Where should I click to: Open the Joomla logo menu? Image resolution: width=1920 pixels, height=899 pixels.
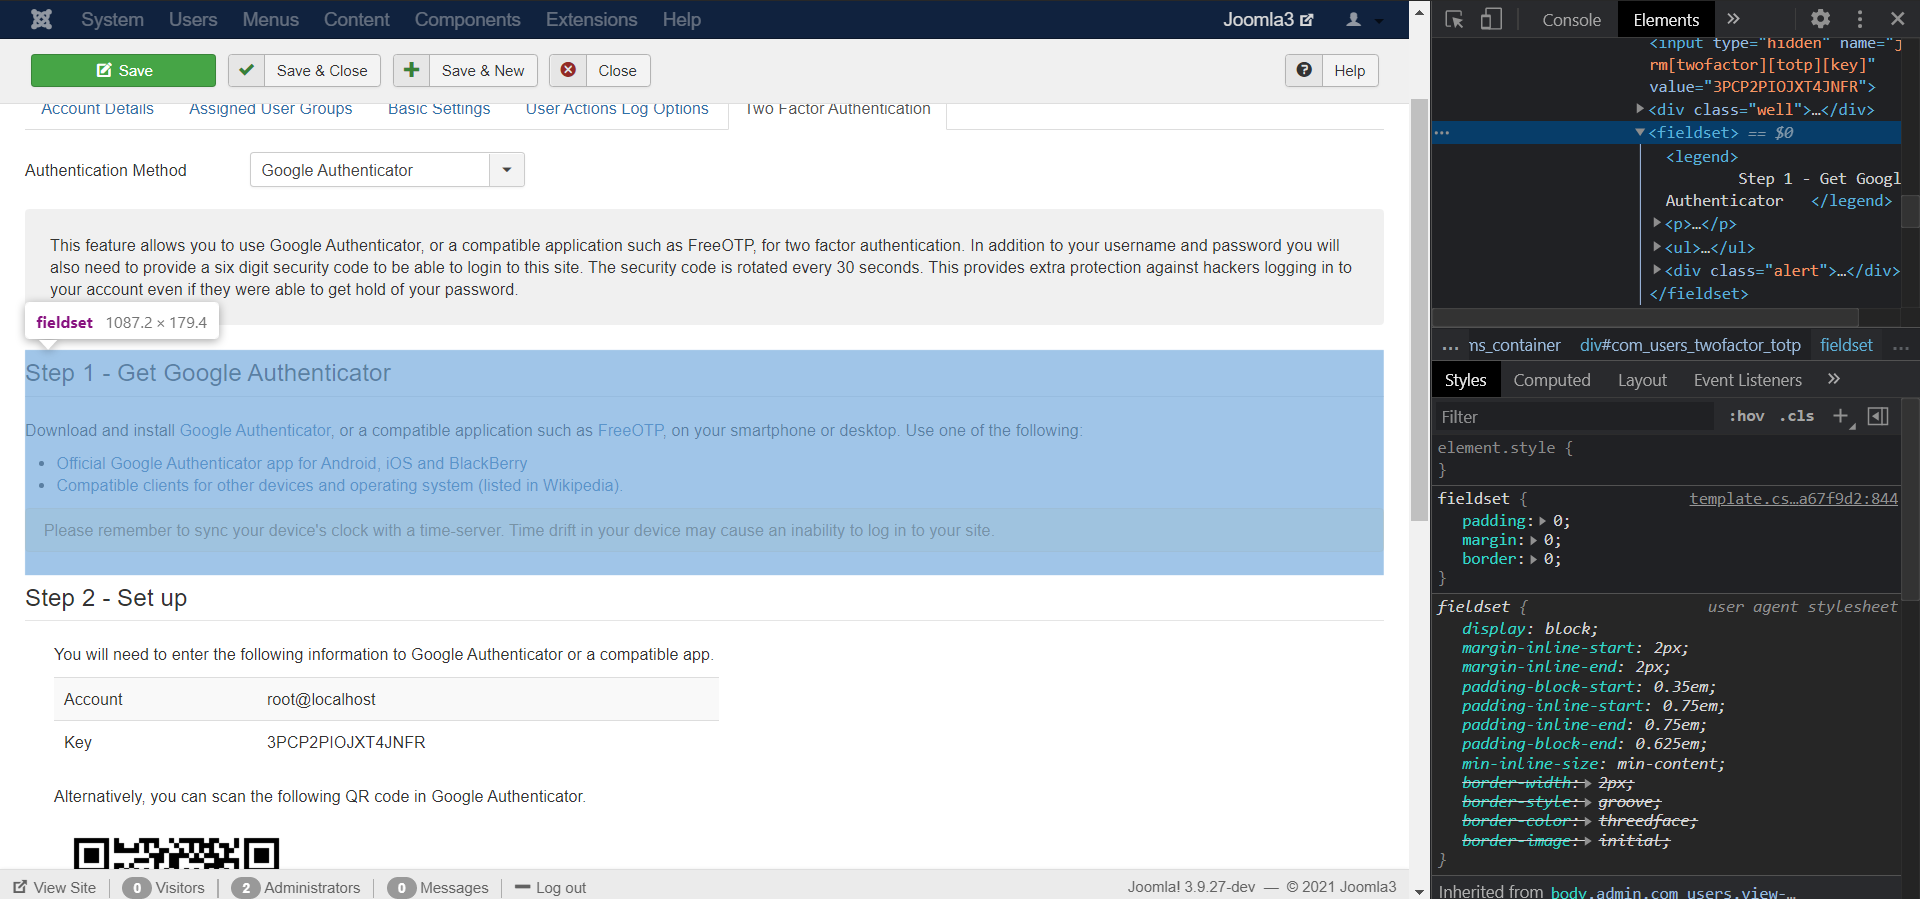[x=41, y=19]
